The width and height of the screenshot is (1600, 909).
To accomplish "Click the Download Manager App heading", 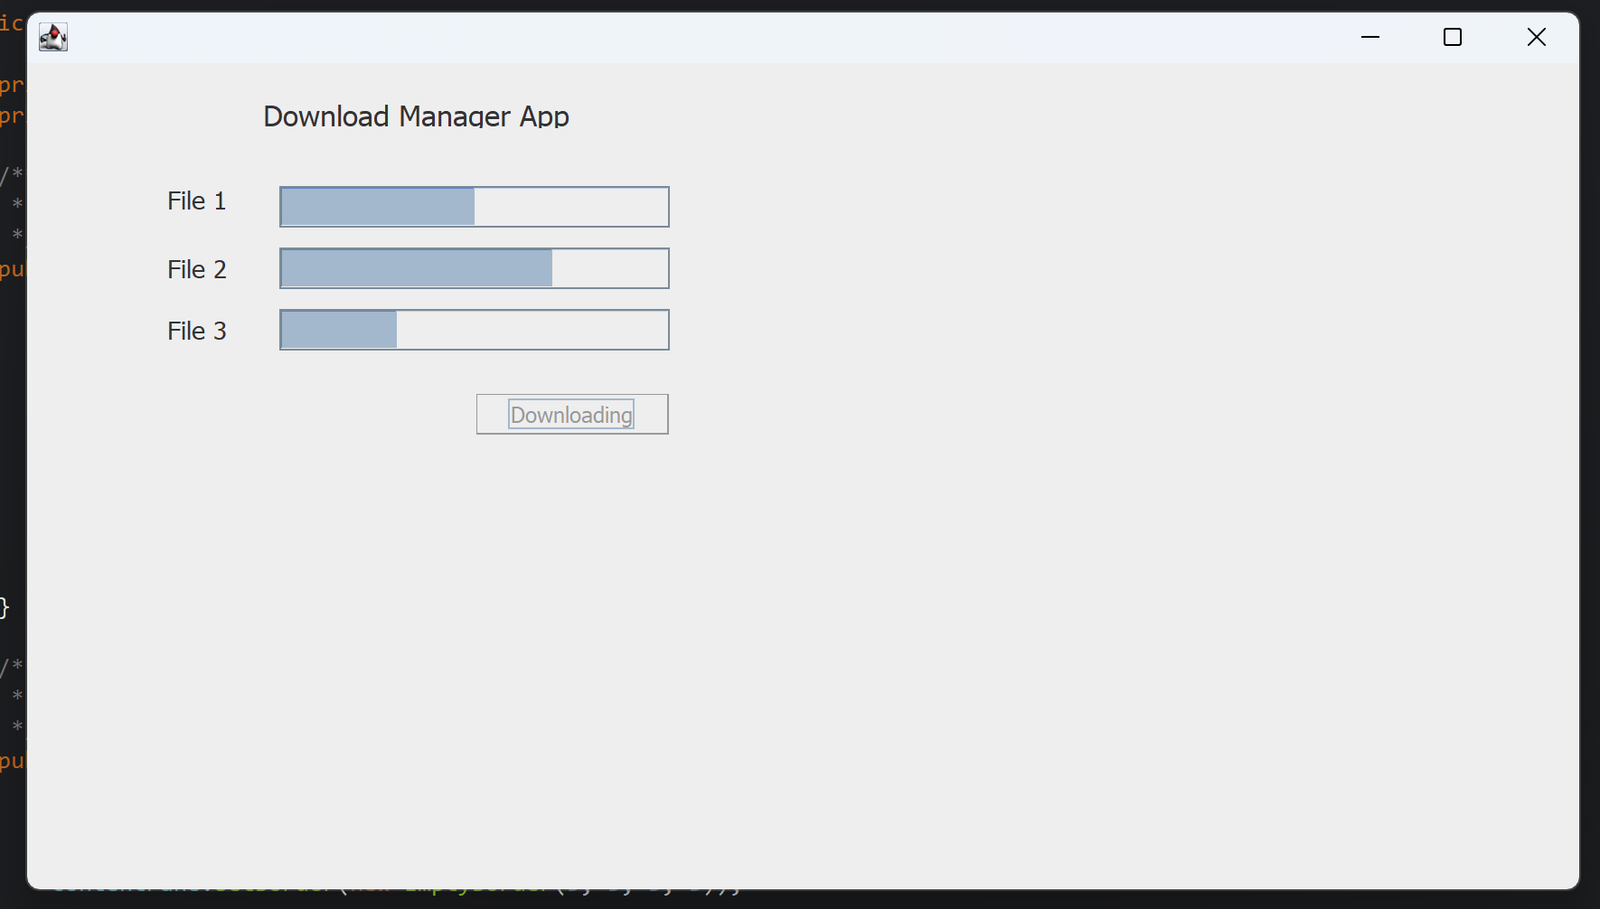I will (x=416, y=117).
